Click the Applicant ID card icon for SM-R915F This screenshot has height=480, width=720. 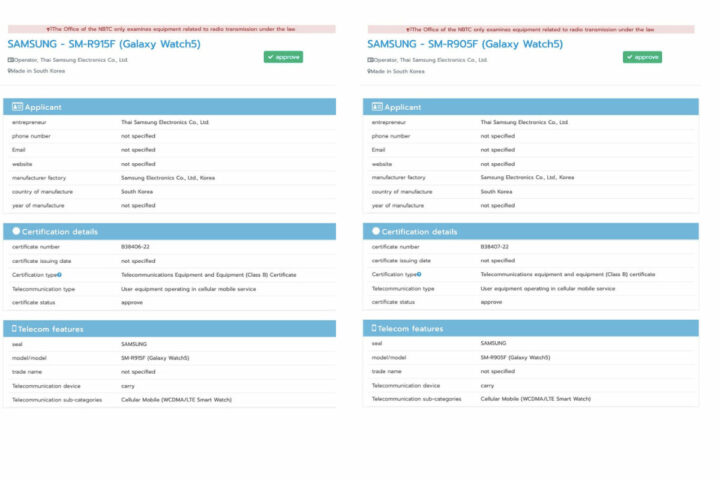pyautogui.click(x=15, y=107)
